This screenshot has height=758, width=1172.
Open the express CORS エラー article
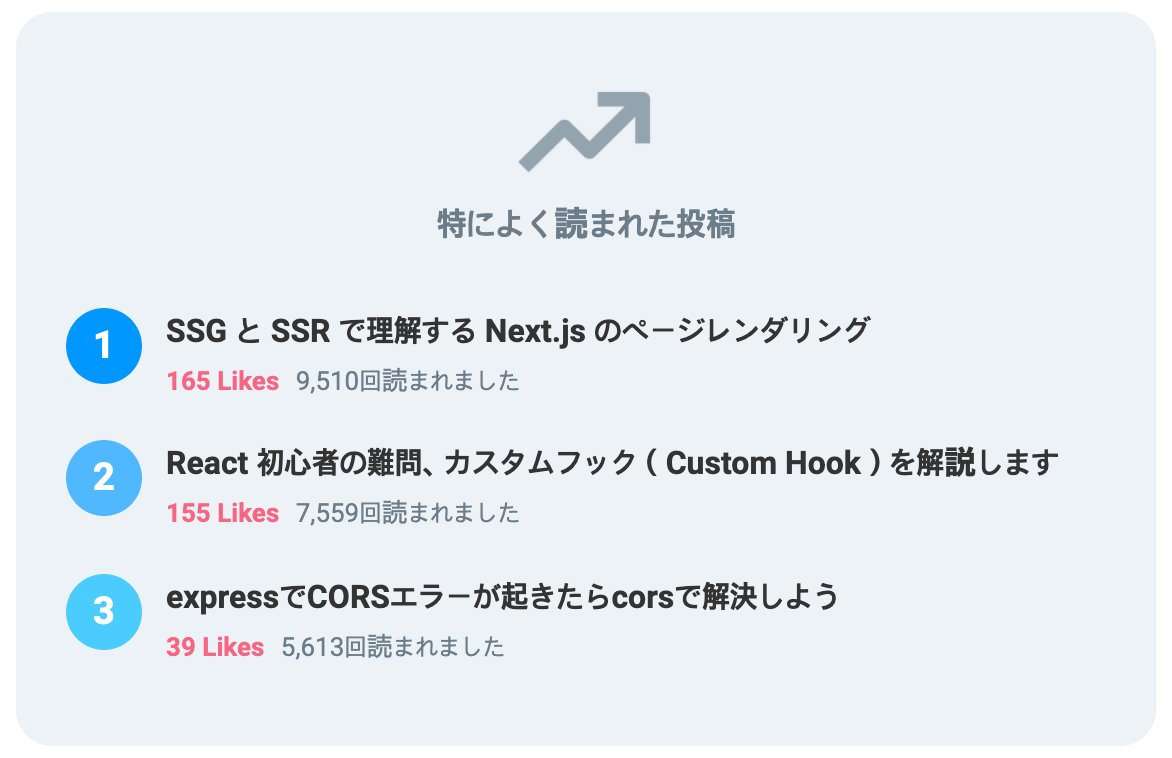502,597
